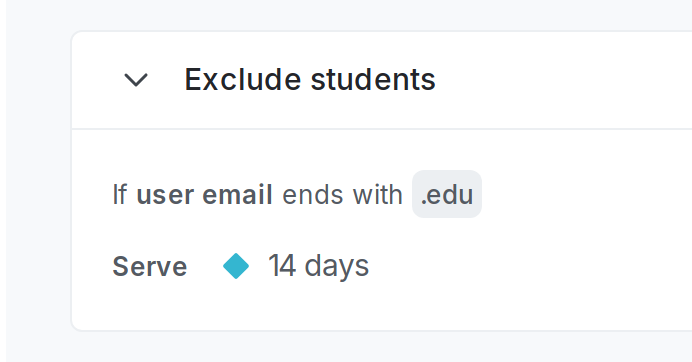Click the ends with operator text
Image resolution: width=692 pixels, height=362 pixels.
tap(342, 195)
